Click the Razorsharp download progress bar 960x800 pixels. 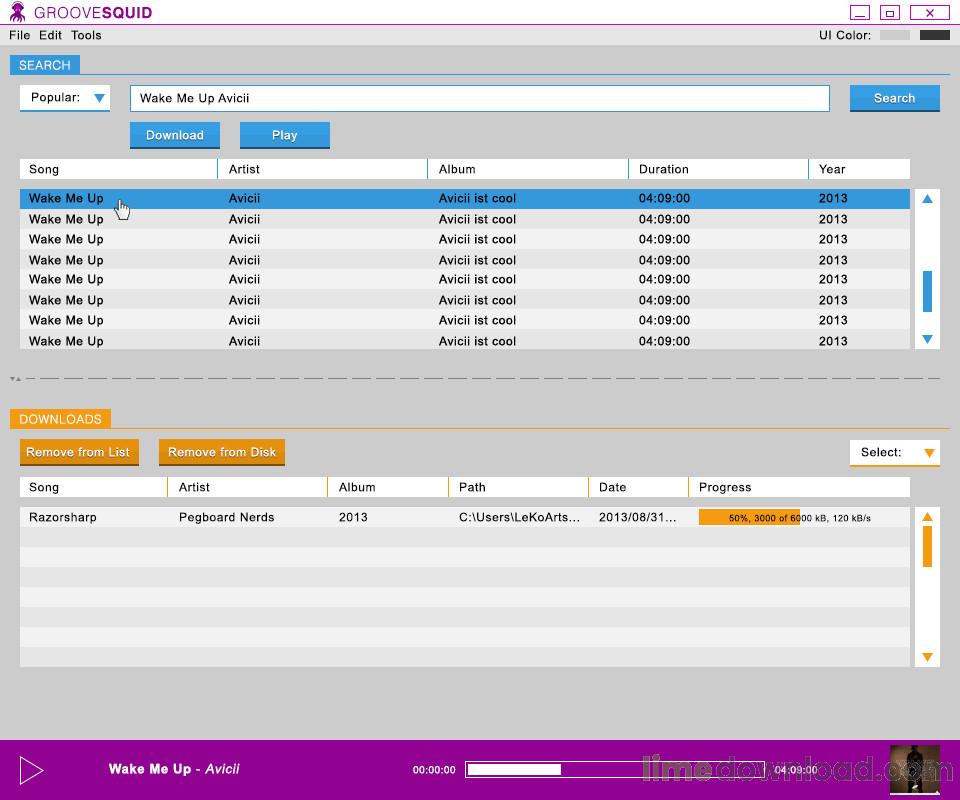click(x=802, y=517)
